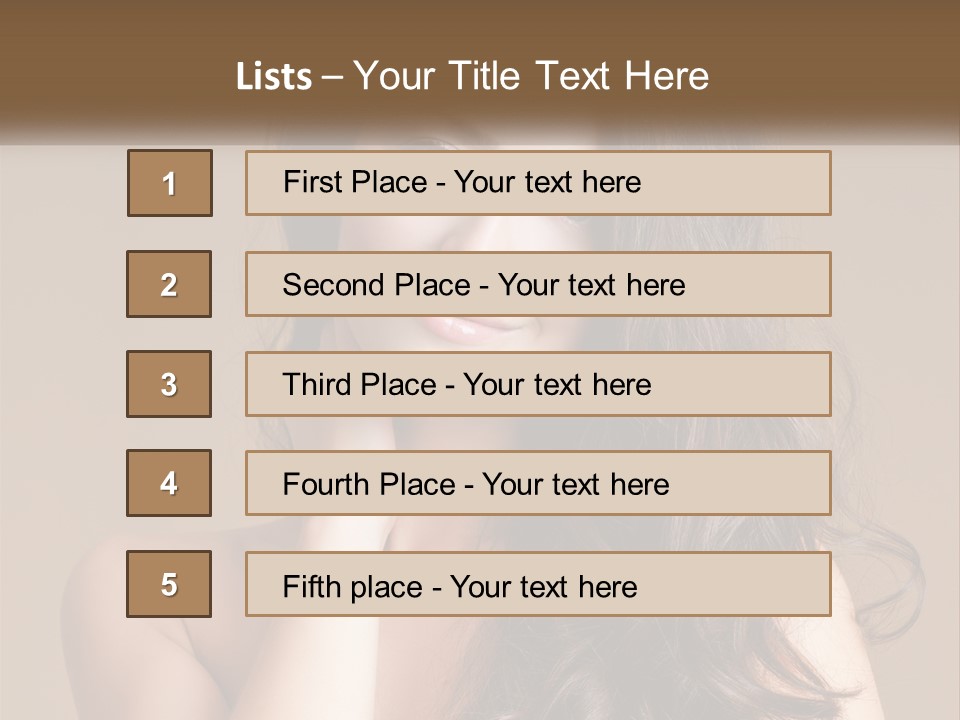The width and height of the screenshot is (960, 720).
Task: Click the First Place text box
Action: click(538, 183)
